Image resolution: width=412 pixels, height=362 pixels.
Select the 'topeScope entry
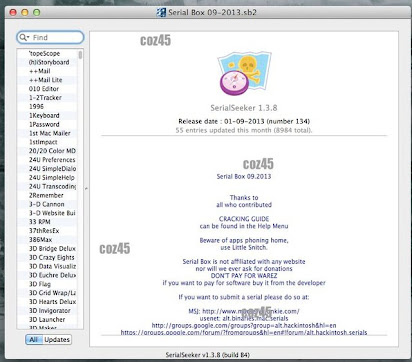(x=47, y=53)
